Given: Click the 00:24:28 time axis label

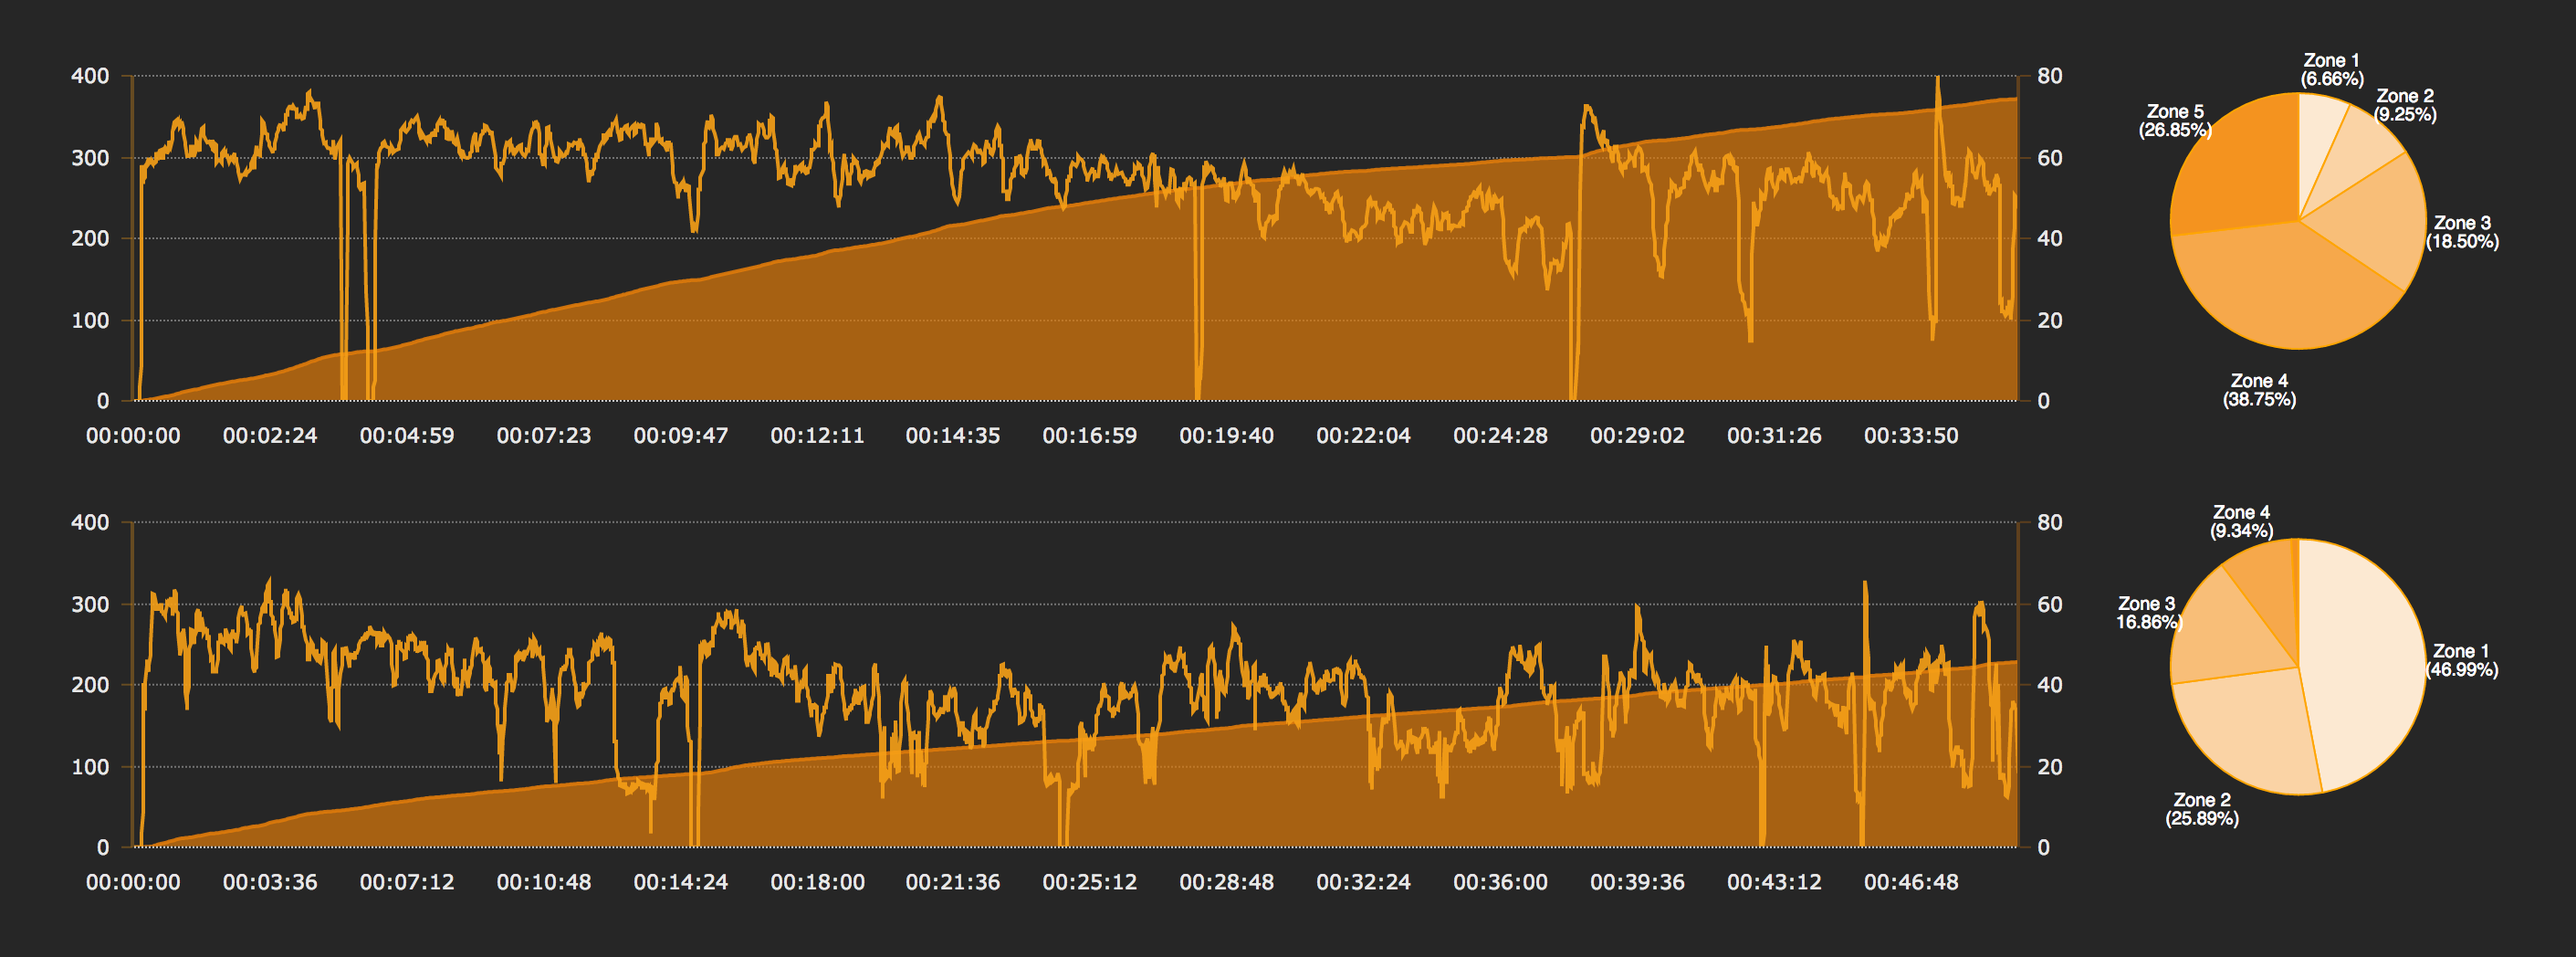Looking at the screenshot, I should click(x=1501, y=436).
